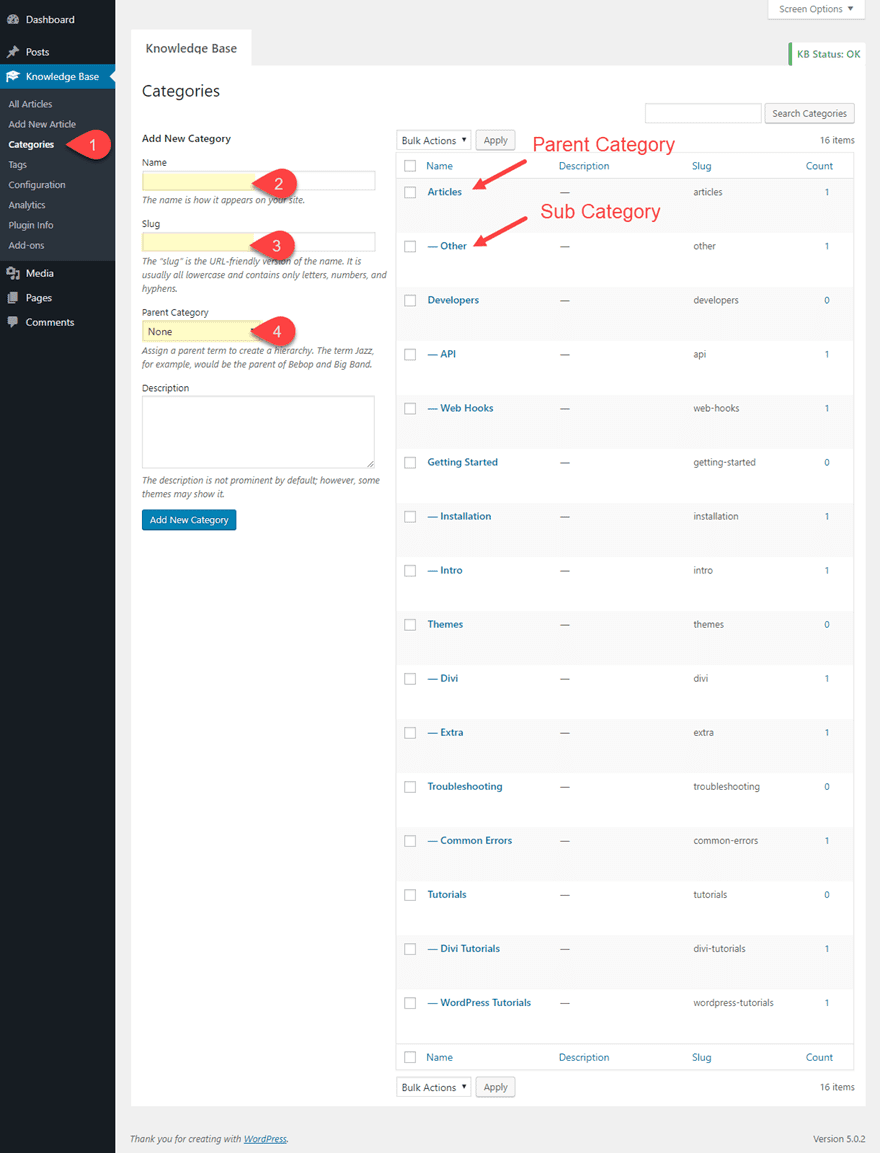The image size is (880, 1153).
Task: Select the checkbox beside Developers row
Action: (x=409, y=300)
